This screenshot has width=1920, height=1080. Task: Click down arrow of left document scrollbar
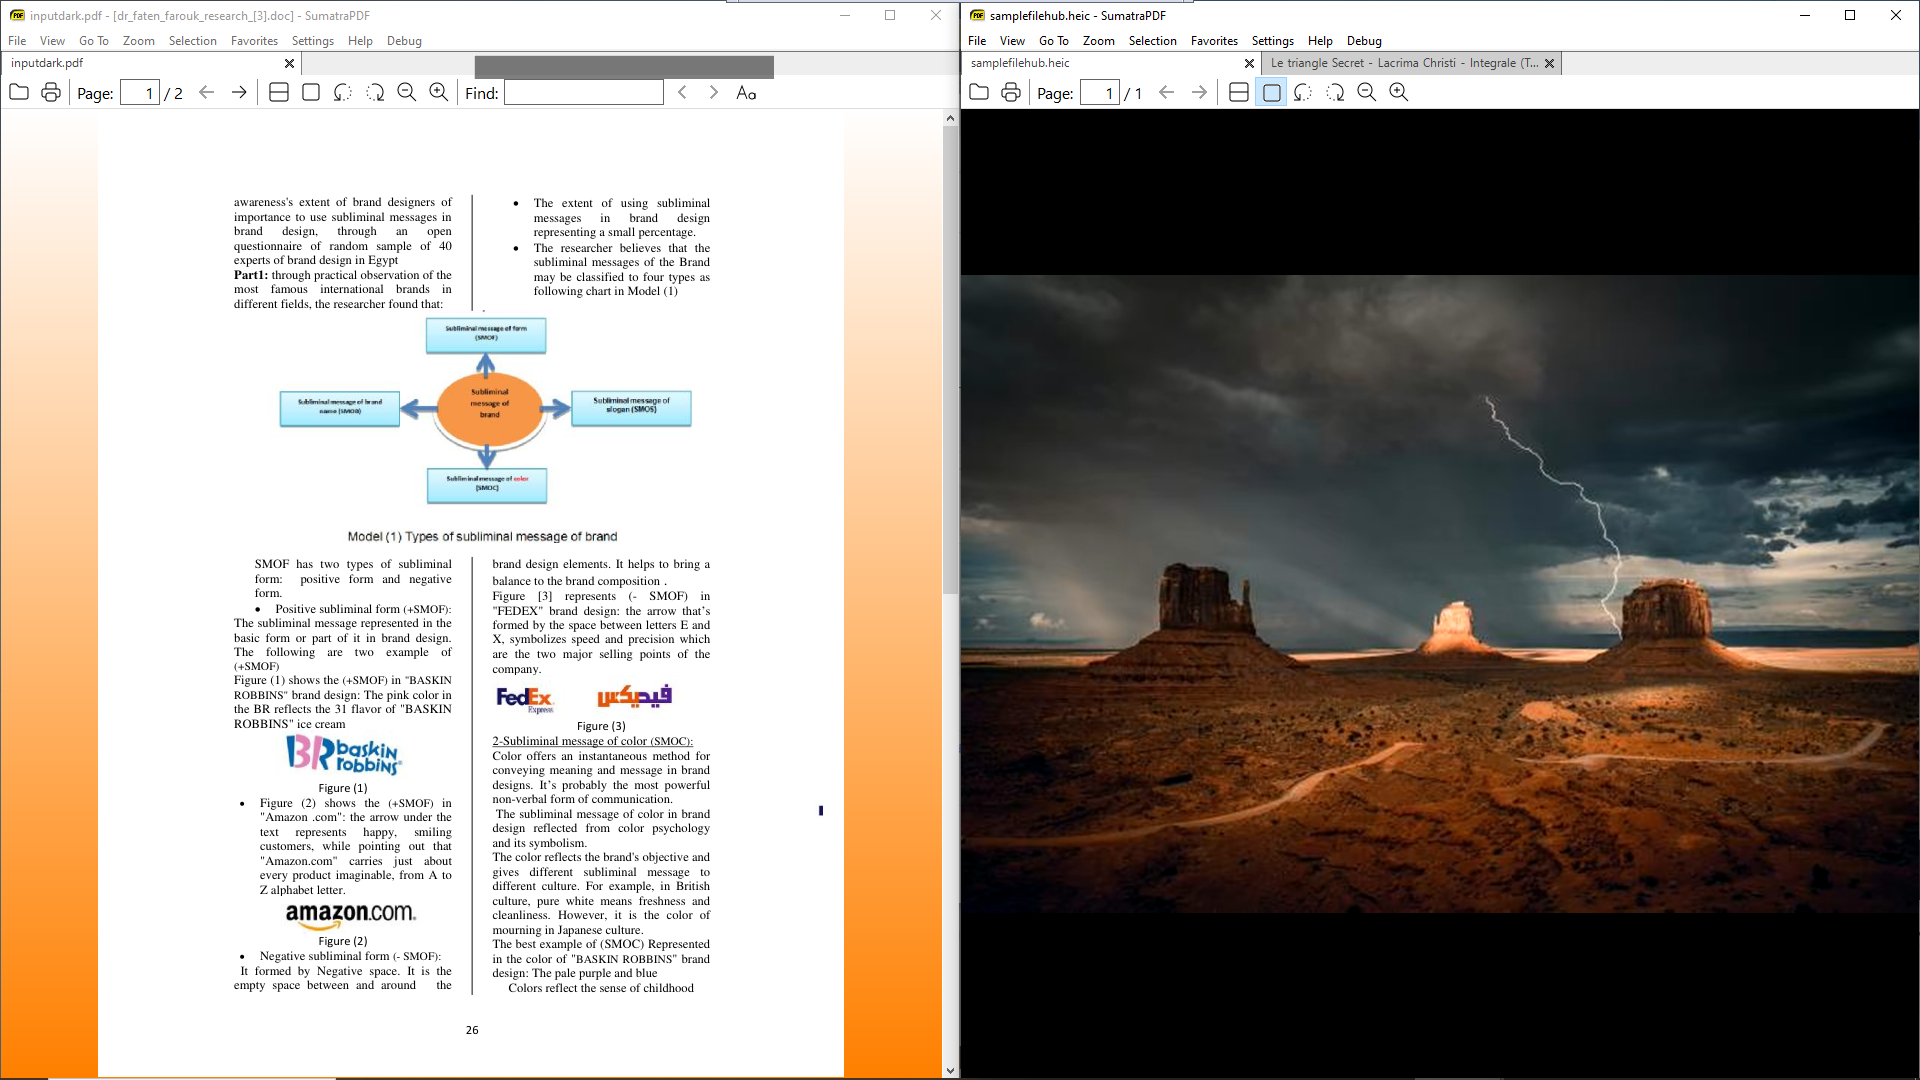(x=950, y=1070)
